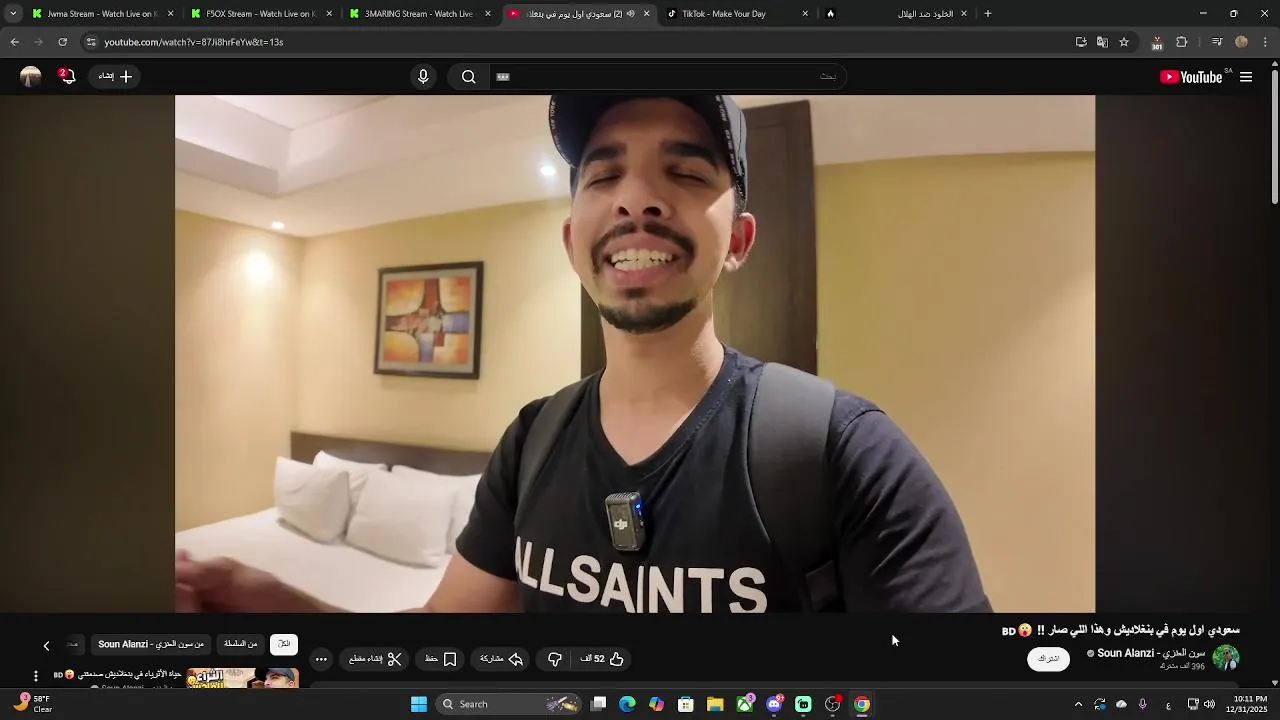The width and height of the screenshot is (1280, 720).
Task: Open account avatar menu on YouTube
Action: click(31, 76)
